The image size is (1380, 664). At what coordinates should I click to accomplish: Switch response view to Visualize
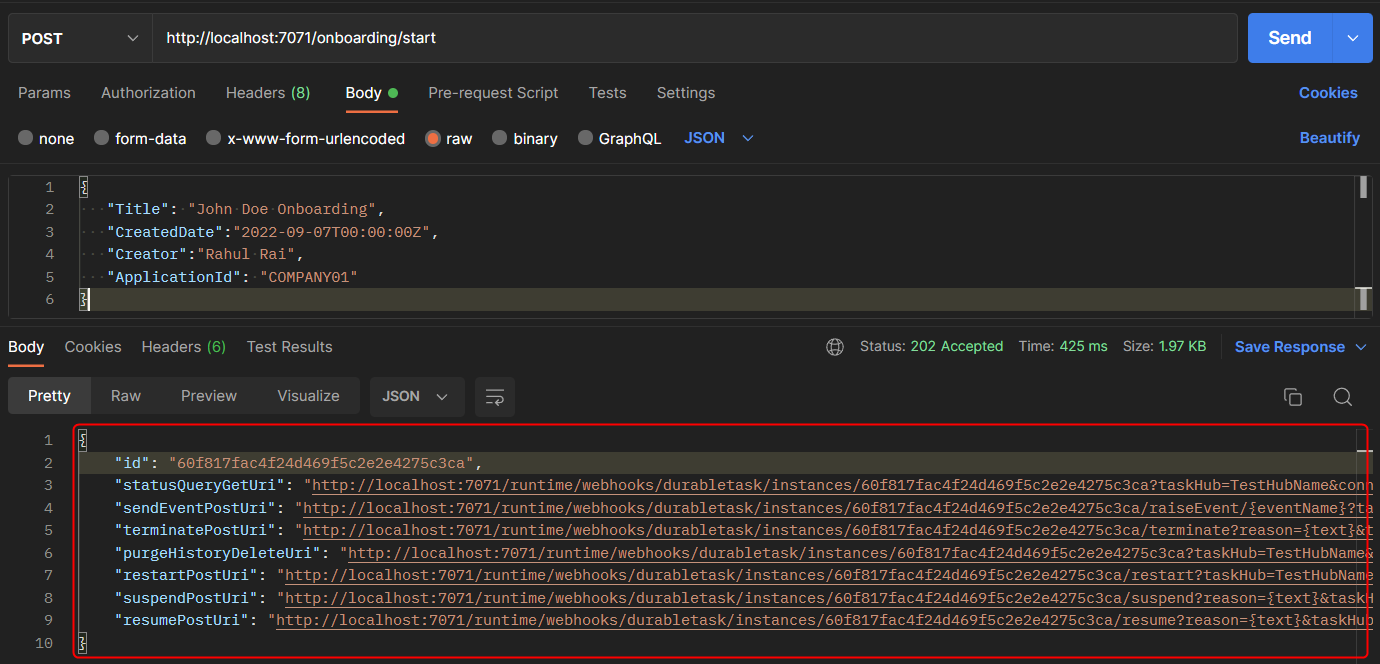point(308,396)
